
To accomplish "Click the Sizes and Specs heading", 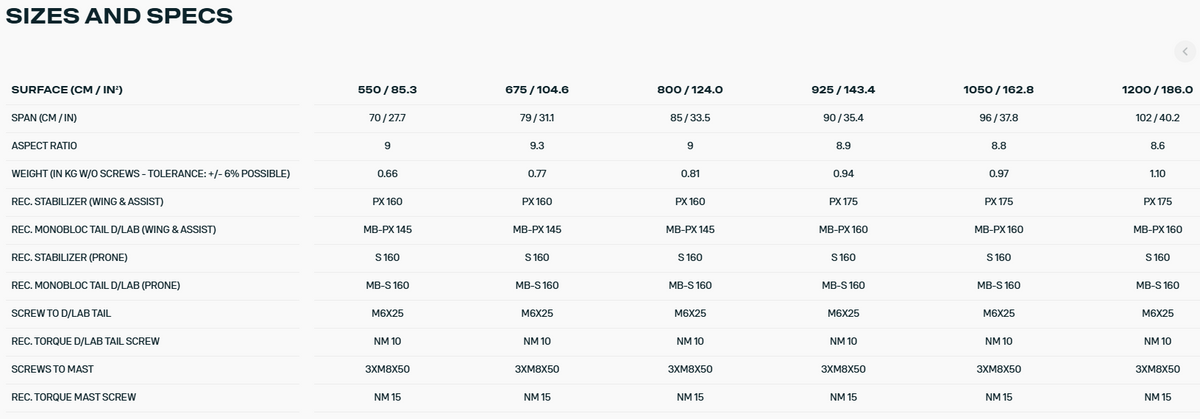I will pos(120,15).
